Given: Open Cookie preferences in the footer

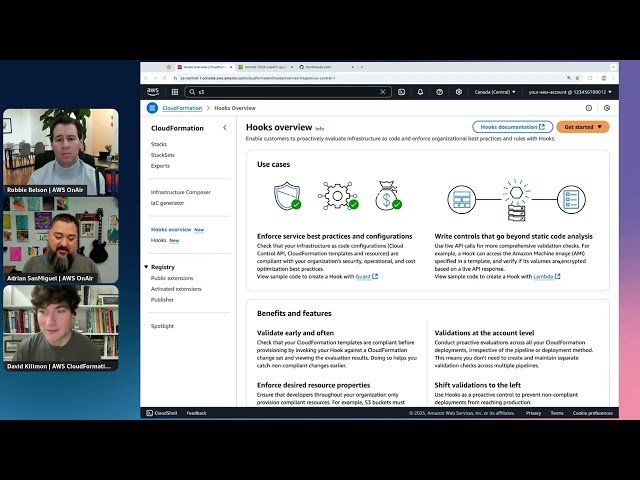Looking at the screenshot, I should (593, 413).
